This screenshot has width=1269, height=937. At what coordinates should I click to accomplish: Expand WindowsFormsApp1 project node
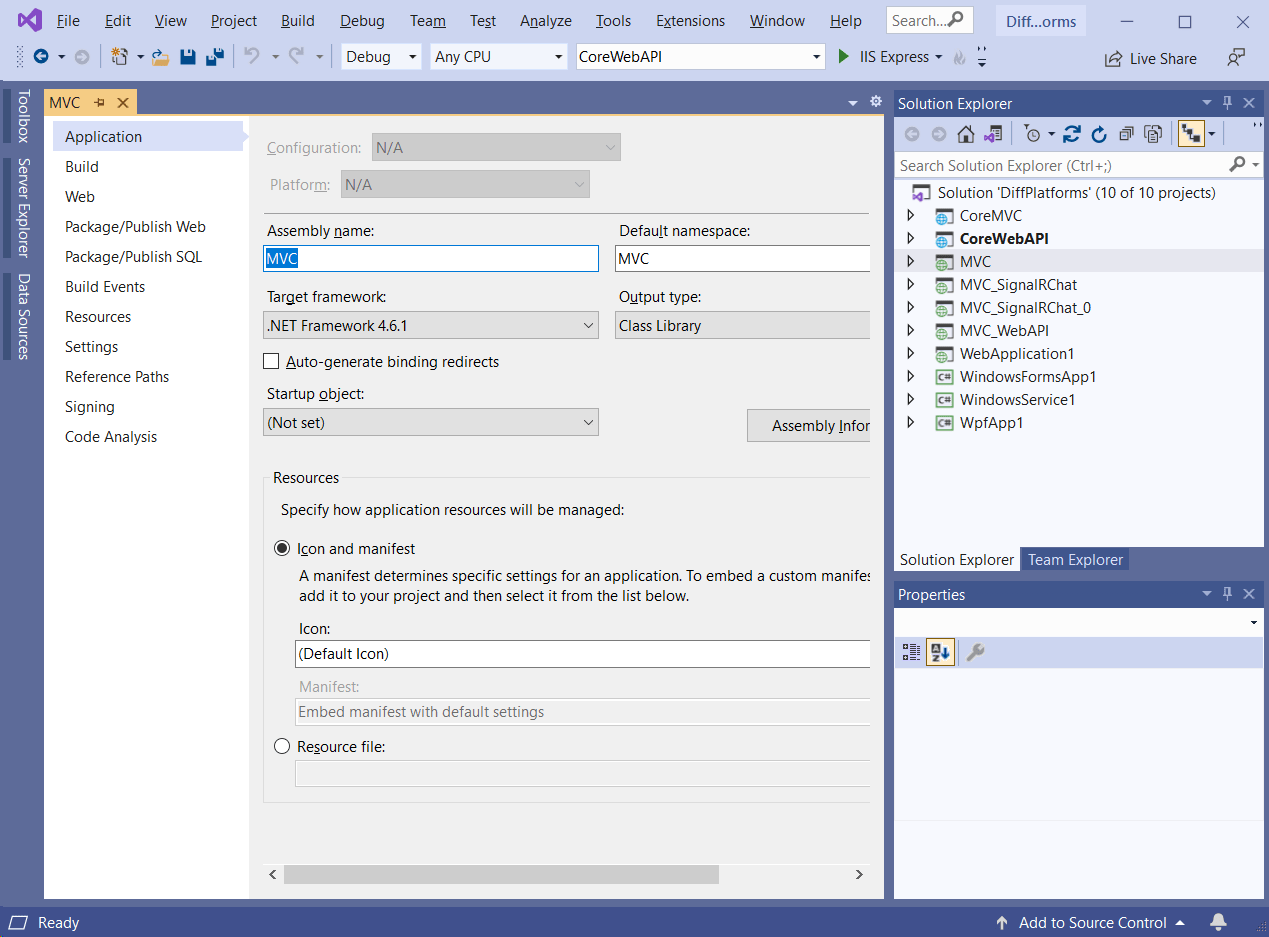[910, 376]
